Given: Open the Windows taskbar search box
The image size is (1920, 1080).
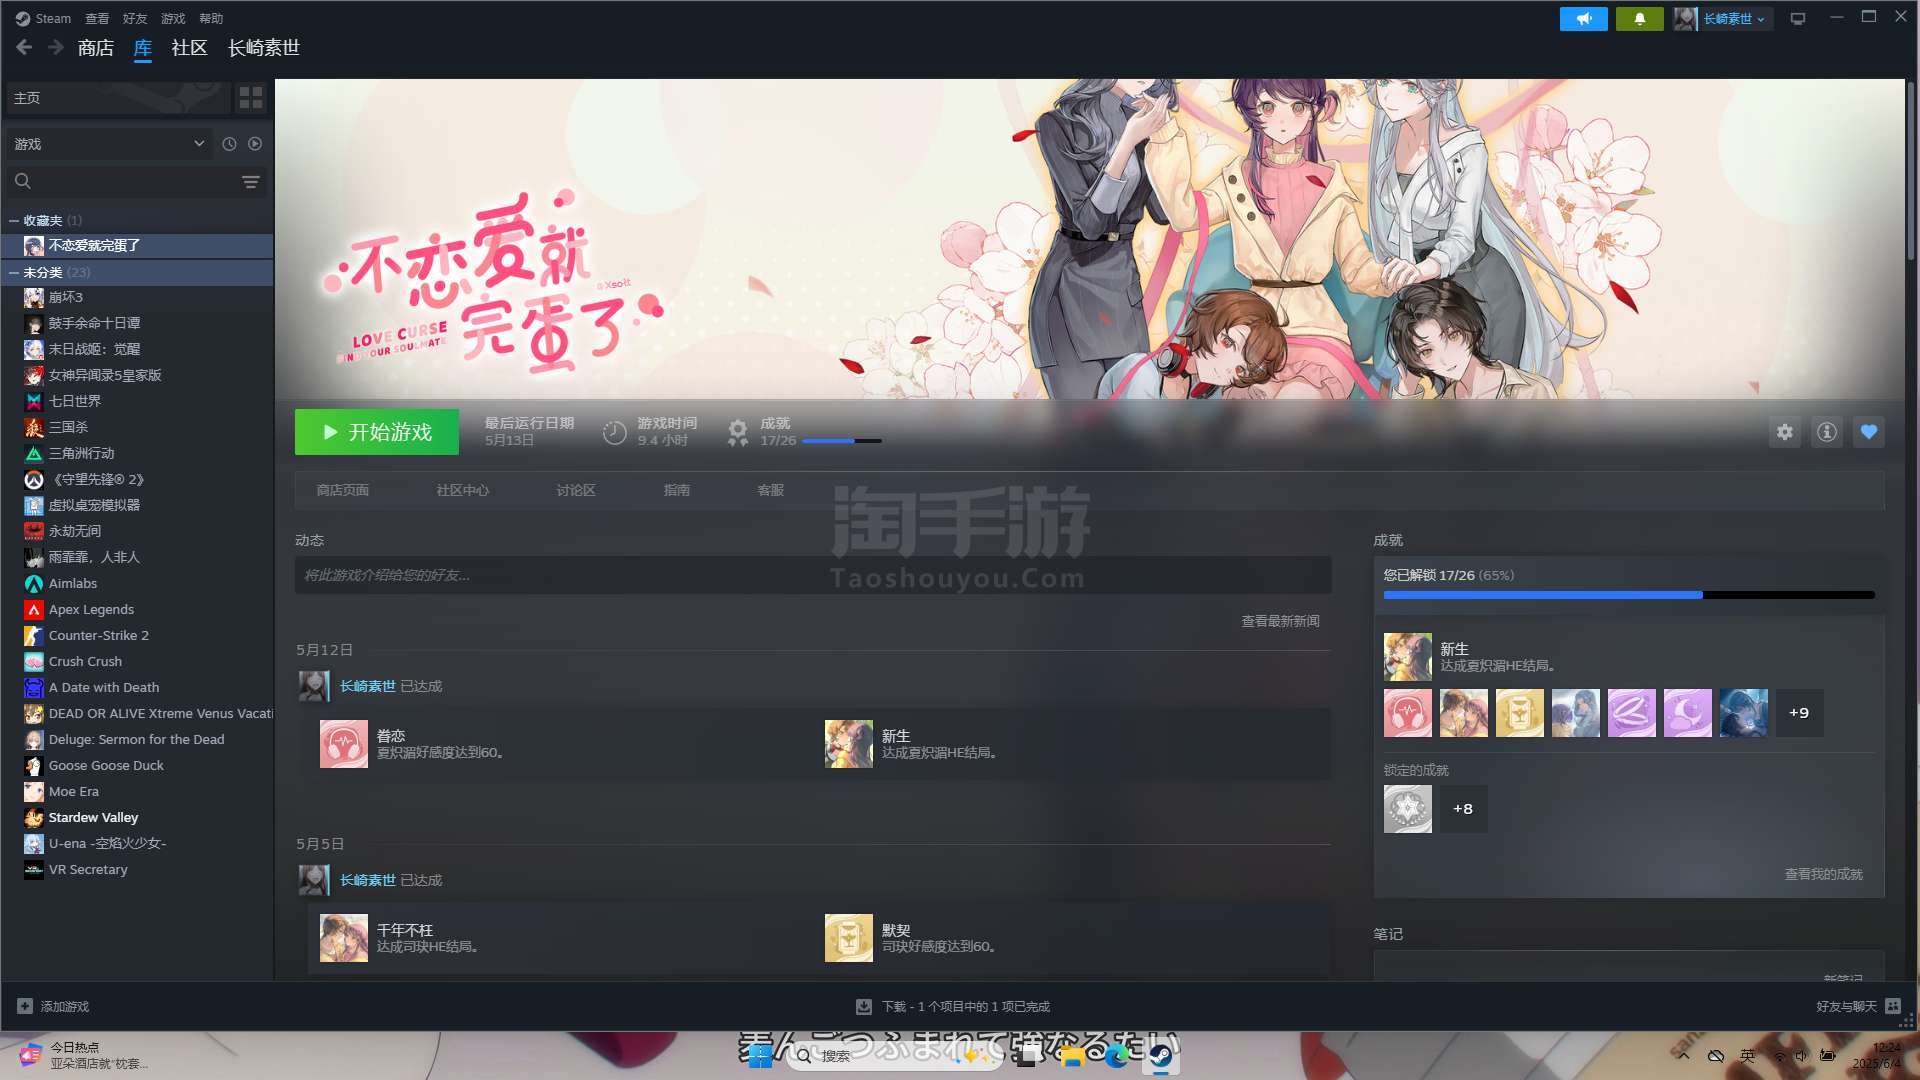Looking at the screenshot, I should tap(895, 1056).
